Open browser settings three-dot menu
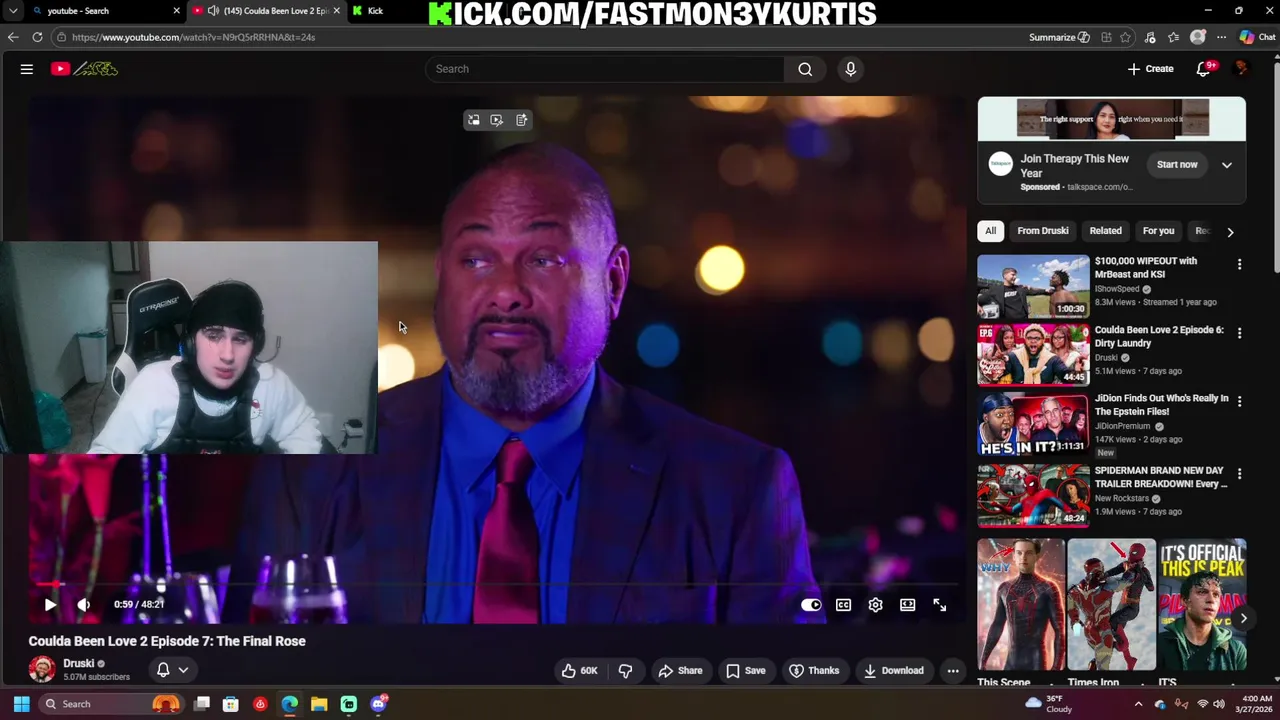The height and width of the screenshot is (720, 1280). [1221, 37]
